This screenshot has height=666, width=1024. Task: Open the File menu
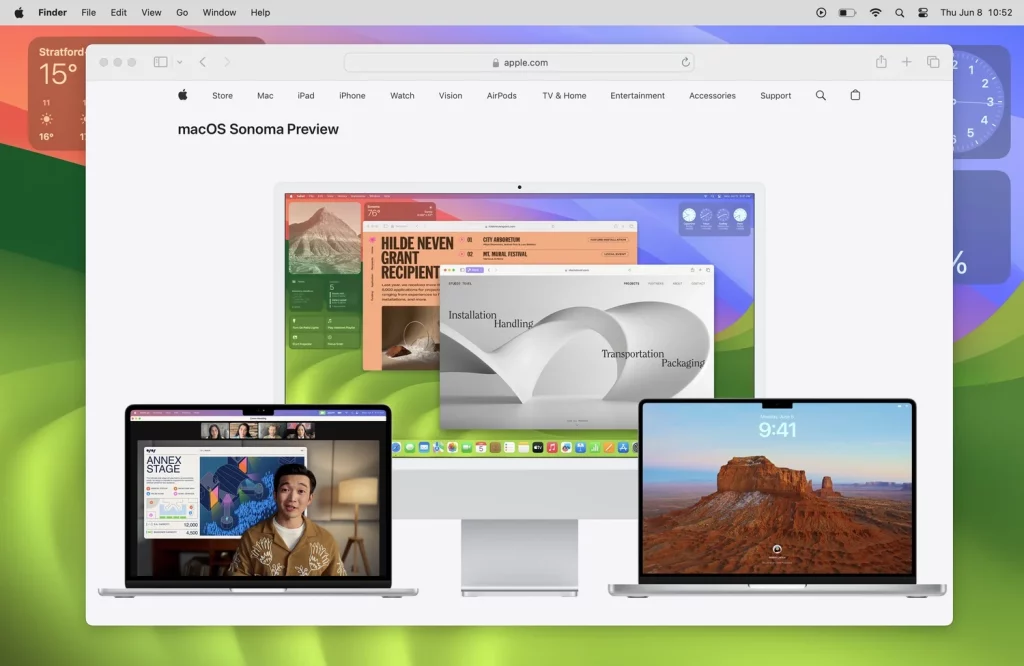(x=88, y=12)
